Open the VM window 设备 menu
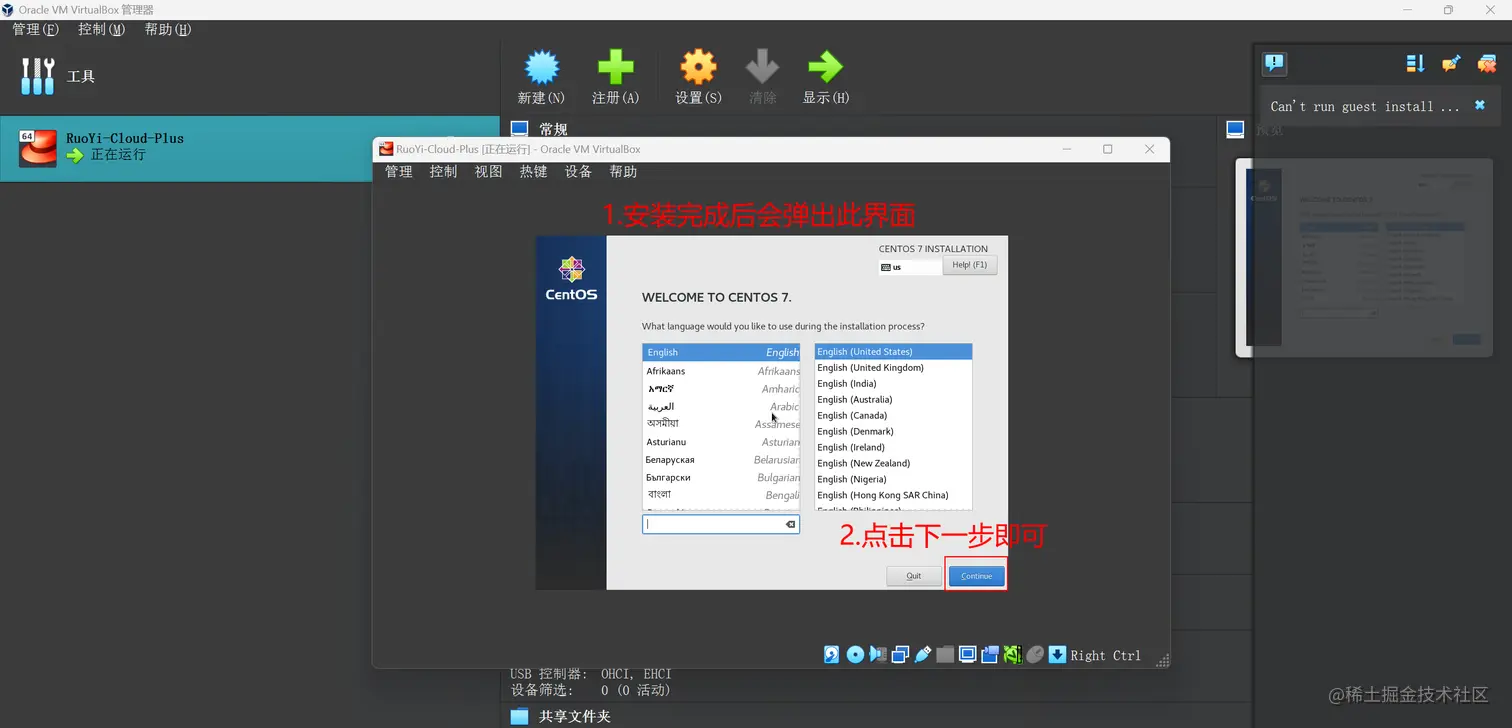 tap(578, 172)
